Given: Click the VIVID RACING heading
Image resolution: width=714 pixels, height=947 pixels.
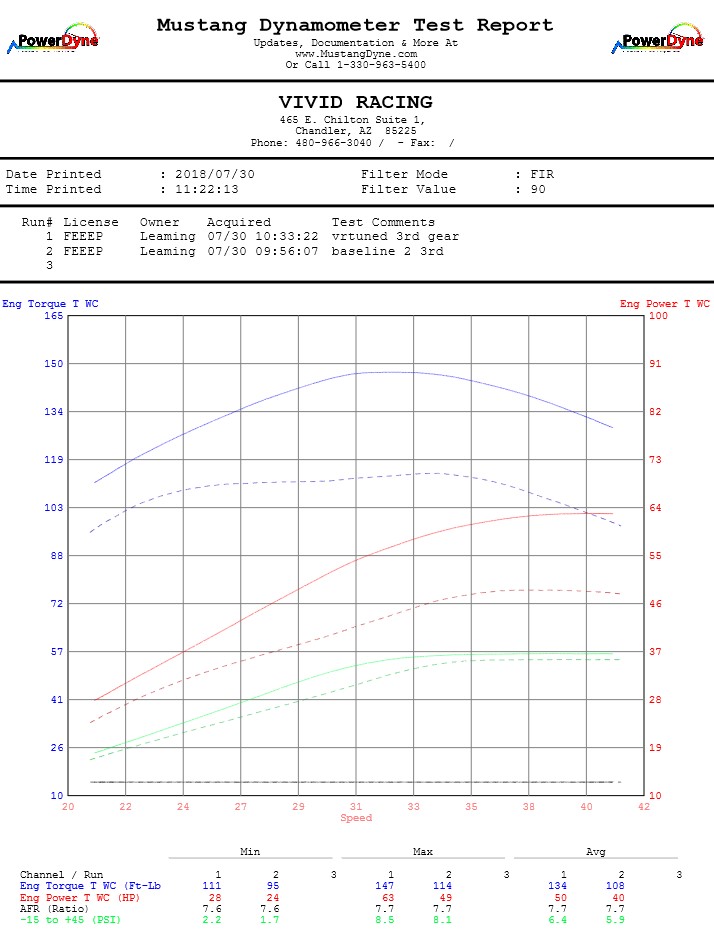Looking at the screenshot, I should 355,102.
